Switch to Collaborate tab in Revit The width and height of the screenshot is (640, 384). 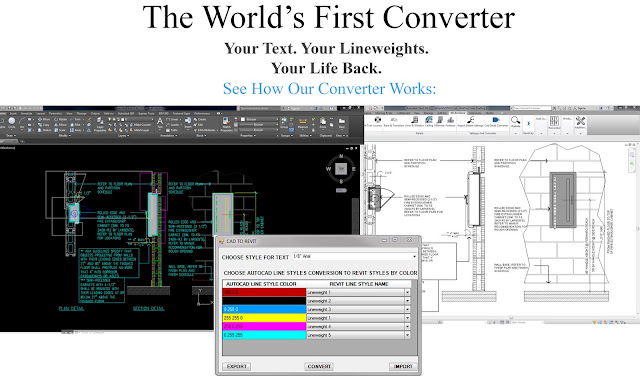(x=403, y=113)
